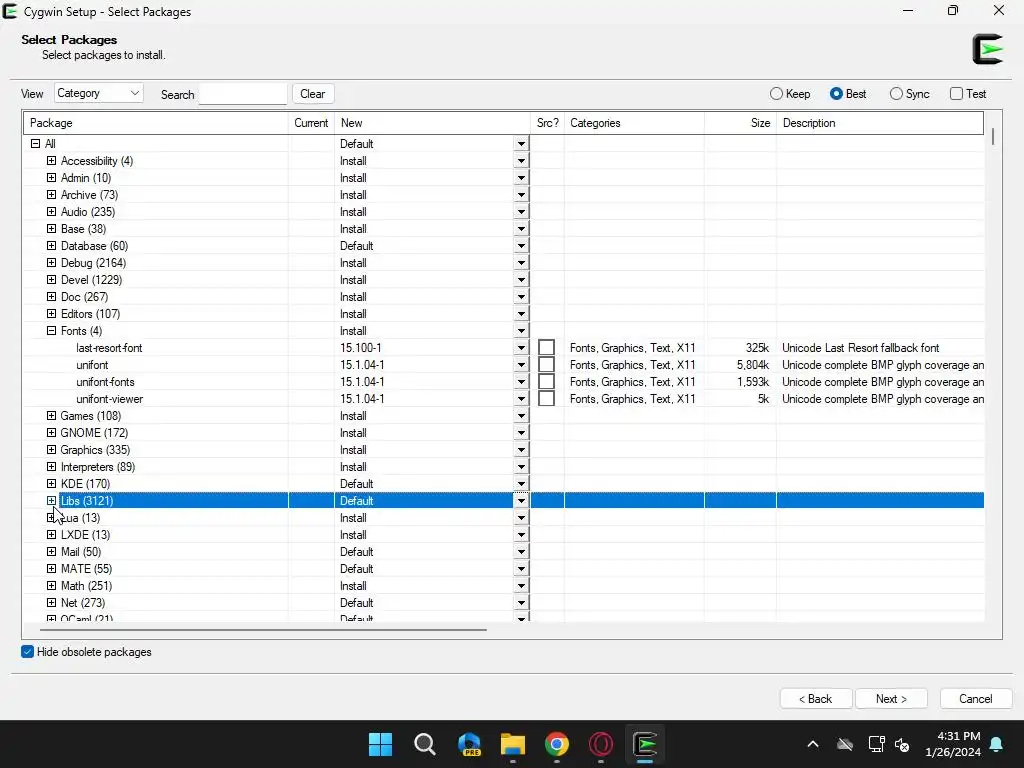This screenshot has height=768, width=1024.
Task: Toggle Hide obsolete packages checkbox
Action: click(27, 652)
